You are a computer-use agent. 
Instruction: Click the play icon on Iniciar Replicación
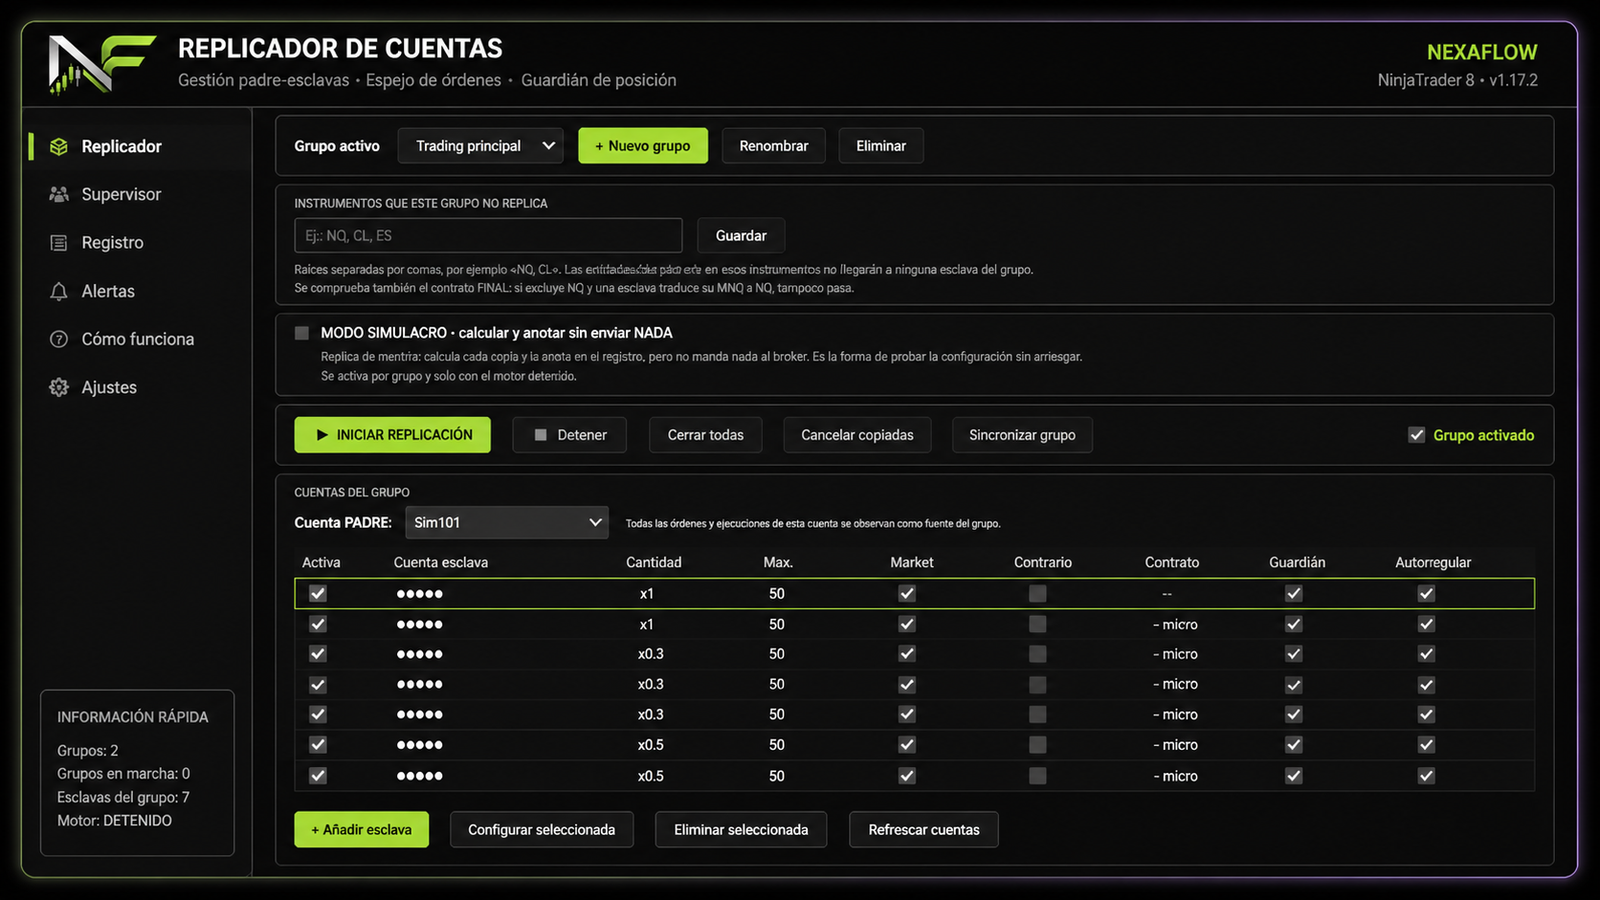[322, 435]
